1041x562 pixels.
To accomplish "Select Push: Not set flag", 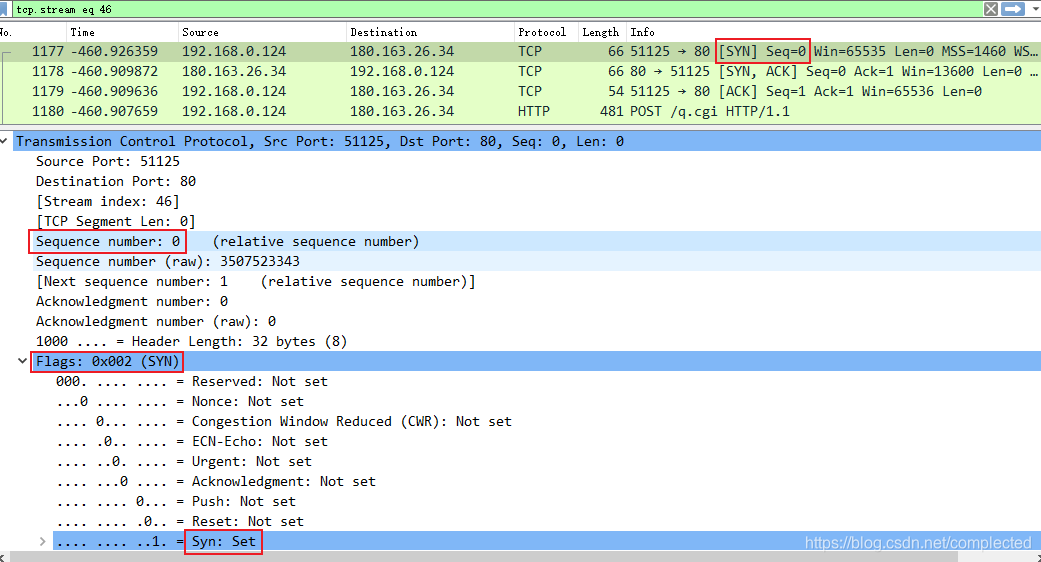I will tap(176, 501).
